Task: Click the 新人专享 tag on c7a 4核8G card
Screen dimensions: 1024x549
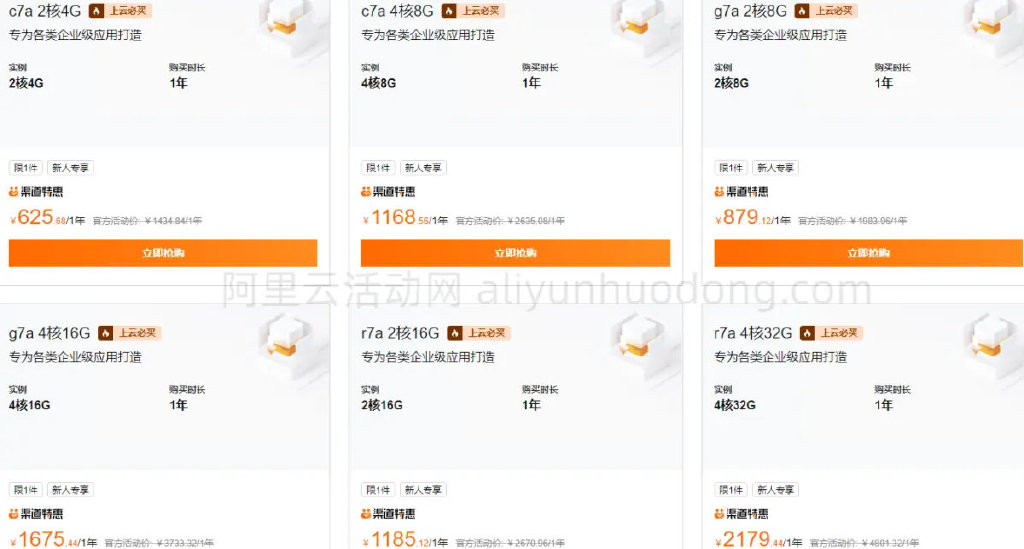Action: [423, 168]
